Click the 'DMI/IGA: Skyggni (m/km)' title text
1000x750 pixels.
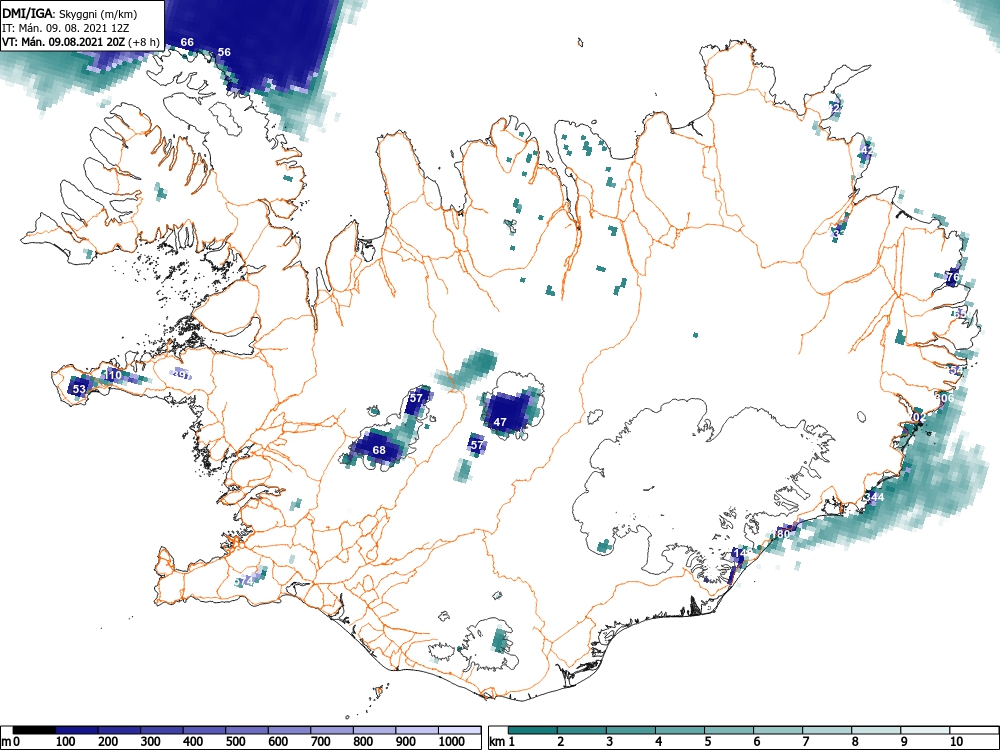[70, 14]
